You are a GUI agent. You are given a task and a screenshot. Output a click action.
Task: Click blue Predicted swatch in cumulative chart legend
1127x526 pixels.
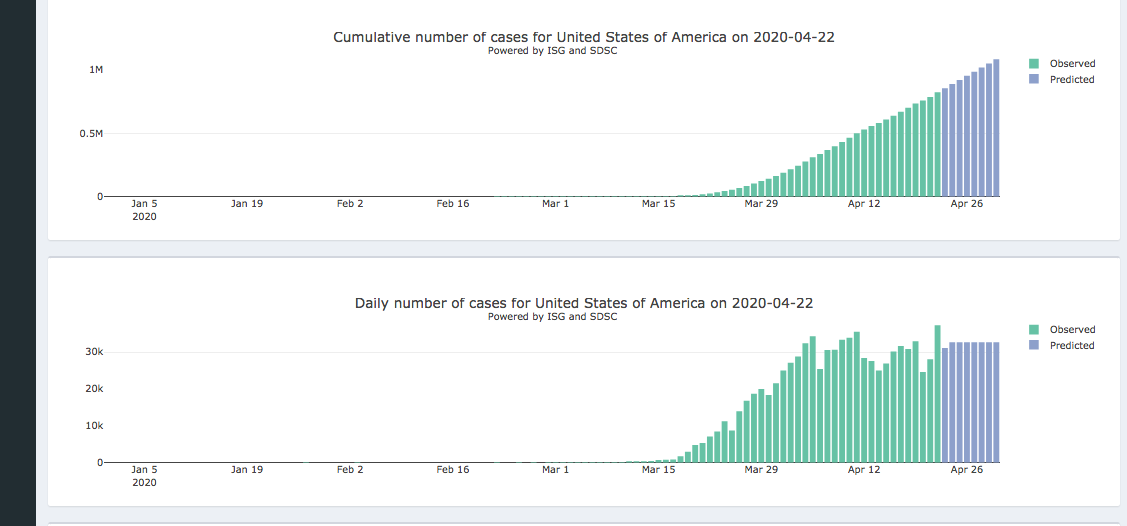(x=1034, y=80)
